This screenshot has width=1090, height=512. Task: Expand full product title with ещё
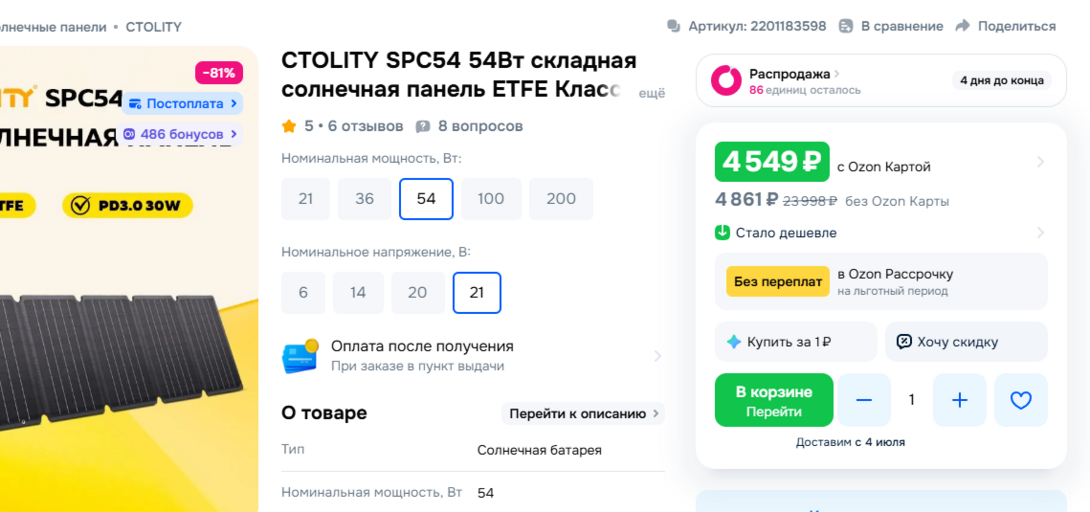[651, 93]
